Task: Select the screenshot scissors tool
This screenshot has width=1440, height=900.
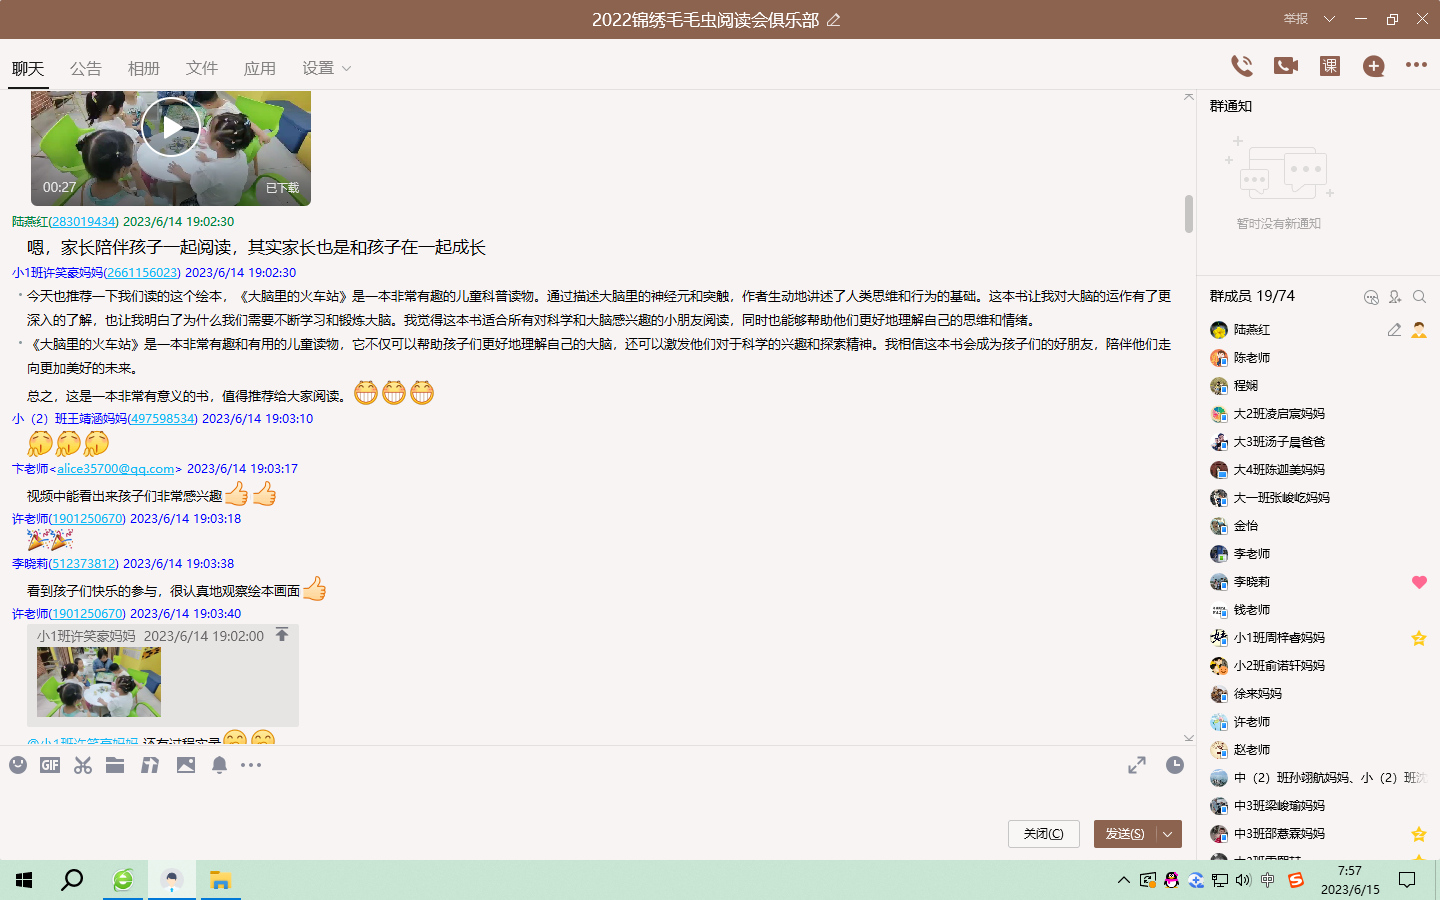Action: click(83, 765)
